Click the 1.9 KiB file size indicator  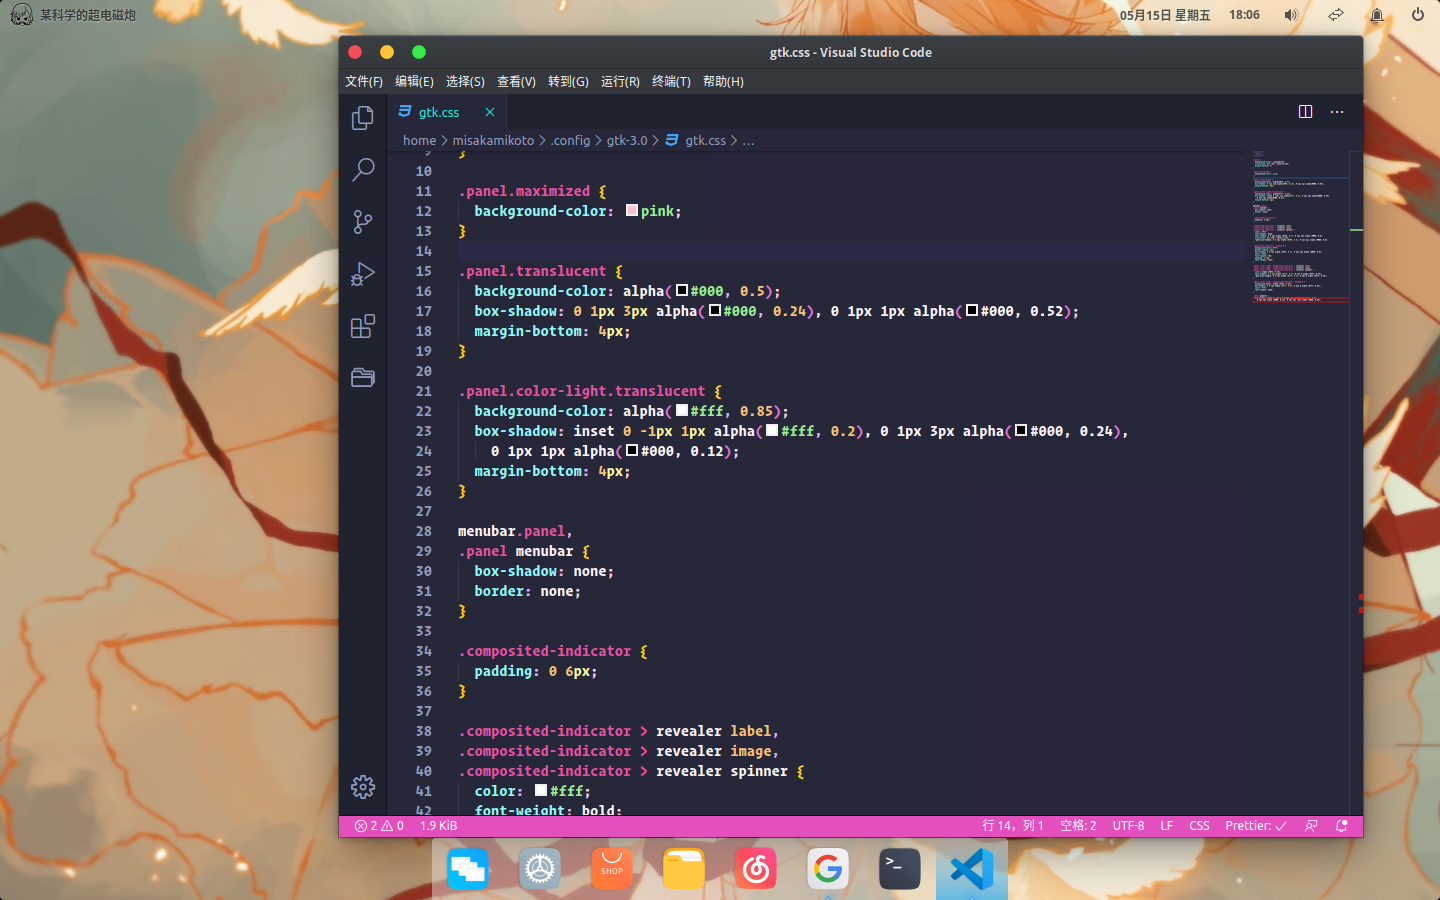point(438,826)
